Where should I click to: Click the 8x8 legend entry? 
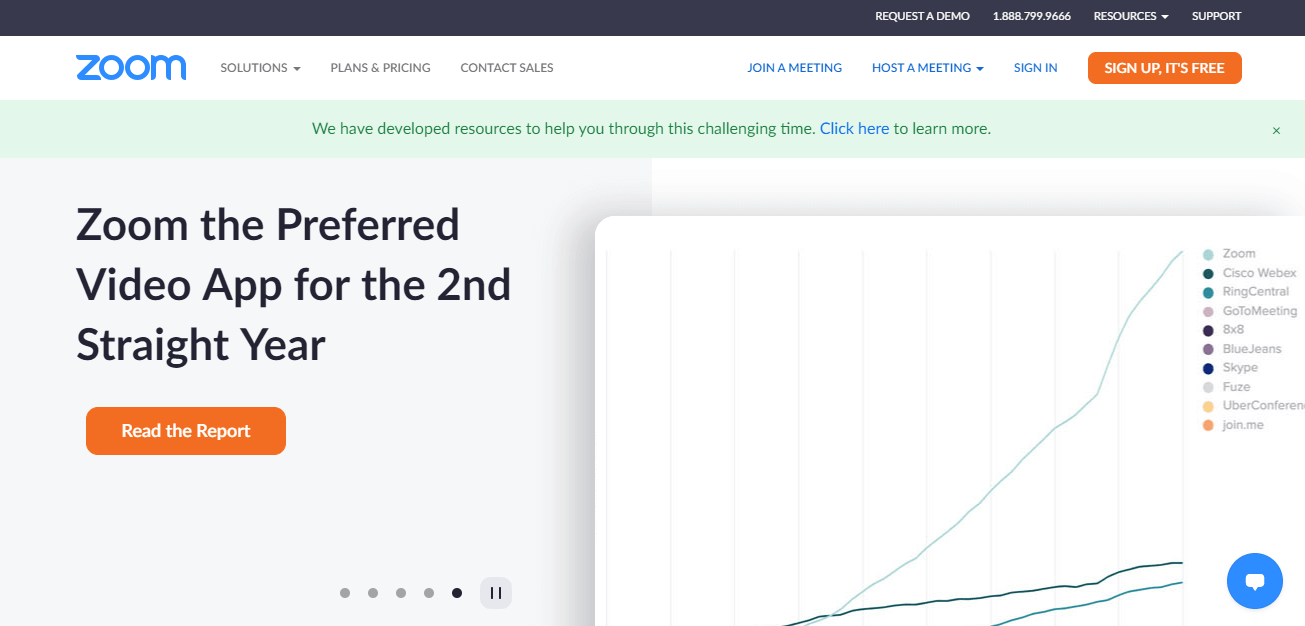(x=1224, y=330)
